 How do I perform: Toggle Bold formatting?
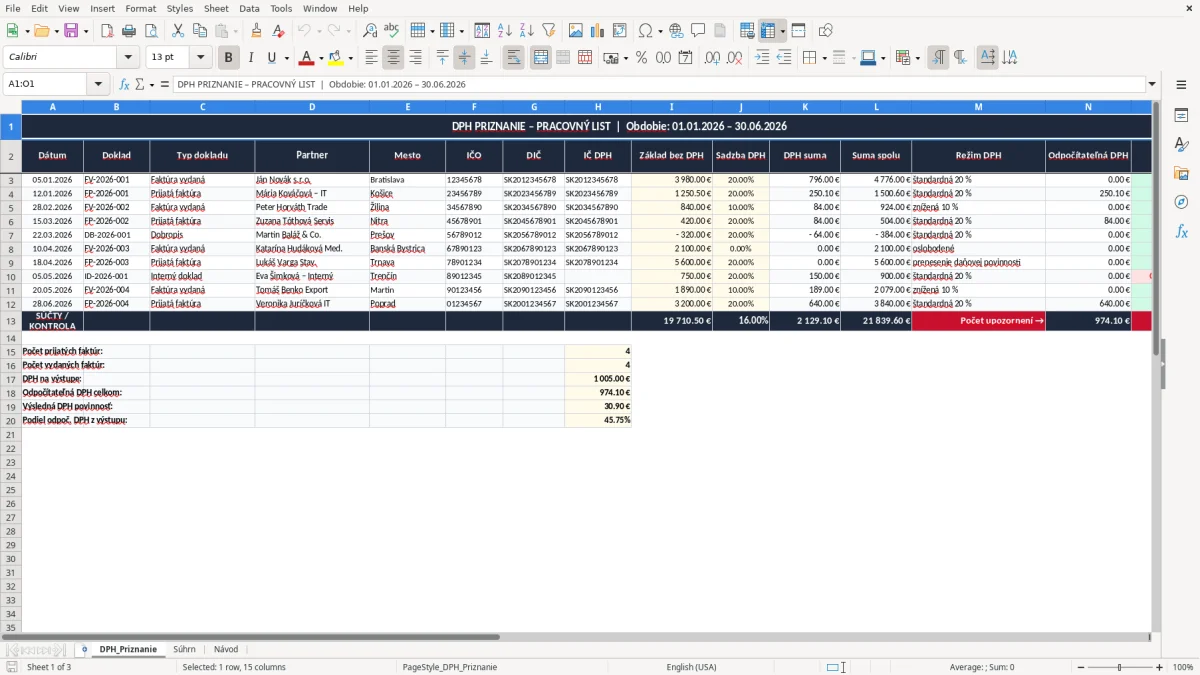pos(228,58)
